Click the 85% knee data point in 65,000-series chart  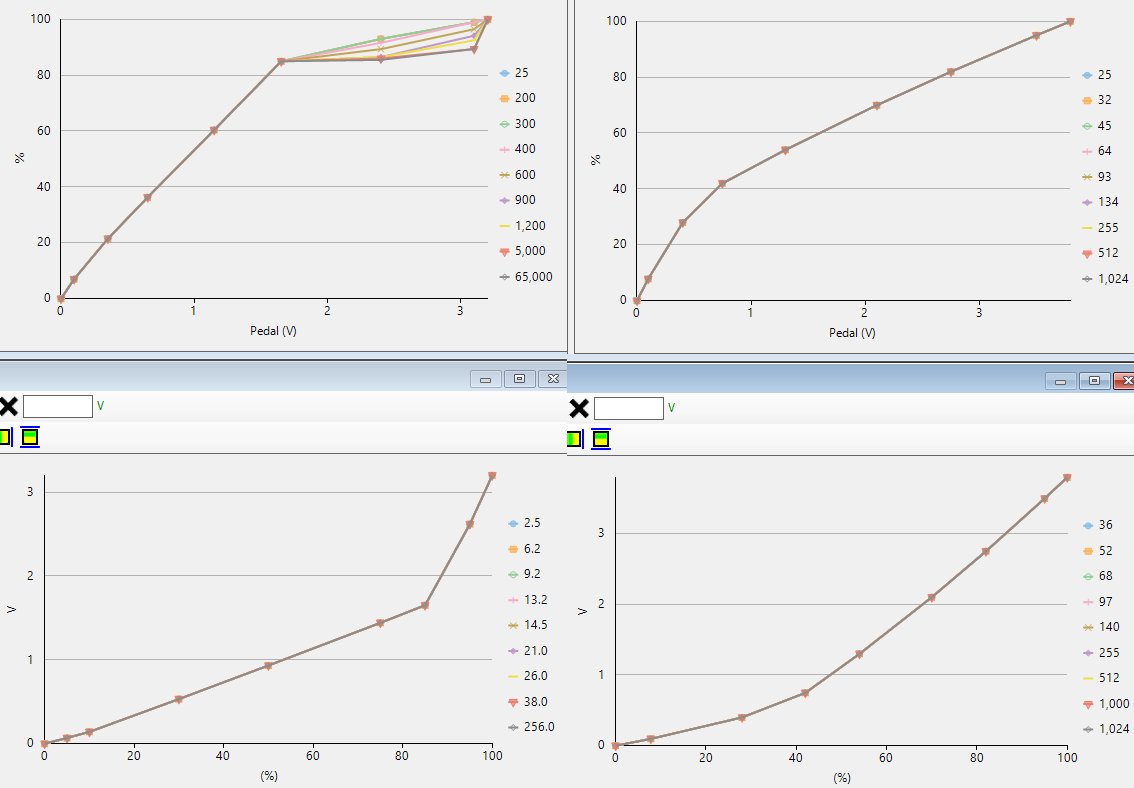click(281, 61)
